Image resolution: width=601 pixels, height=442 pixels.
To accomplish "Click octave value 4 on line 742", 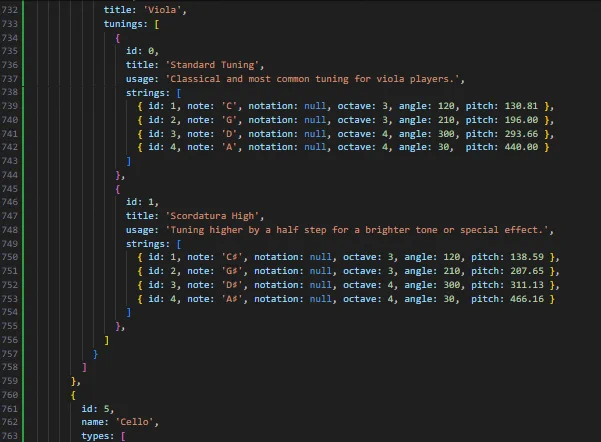I will 384,147.
